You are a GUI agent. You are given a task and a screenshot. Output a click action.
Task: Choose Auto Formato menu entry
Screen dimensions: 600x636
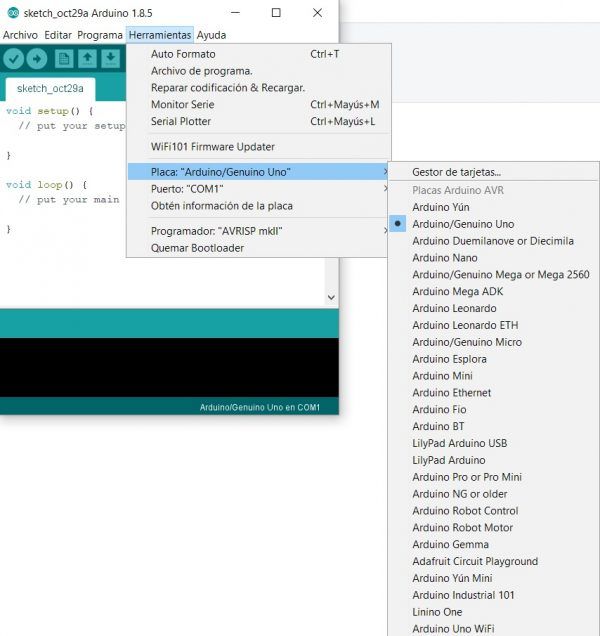coord(258,54)
